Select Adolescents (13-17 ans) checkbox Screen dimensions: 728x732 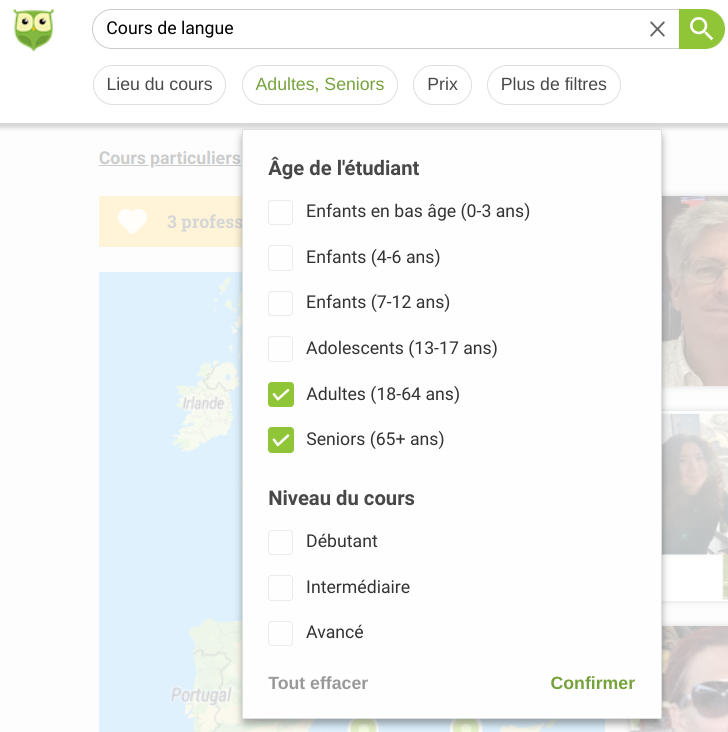(281, 349)
